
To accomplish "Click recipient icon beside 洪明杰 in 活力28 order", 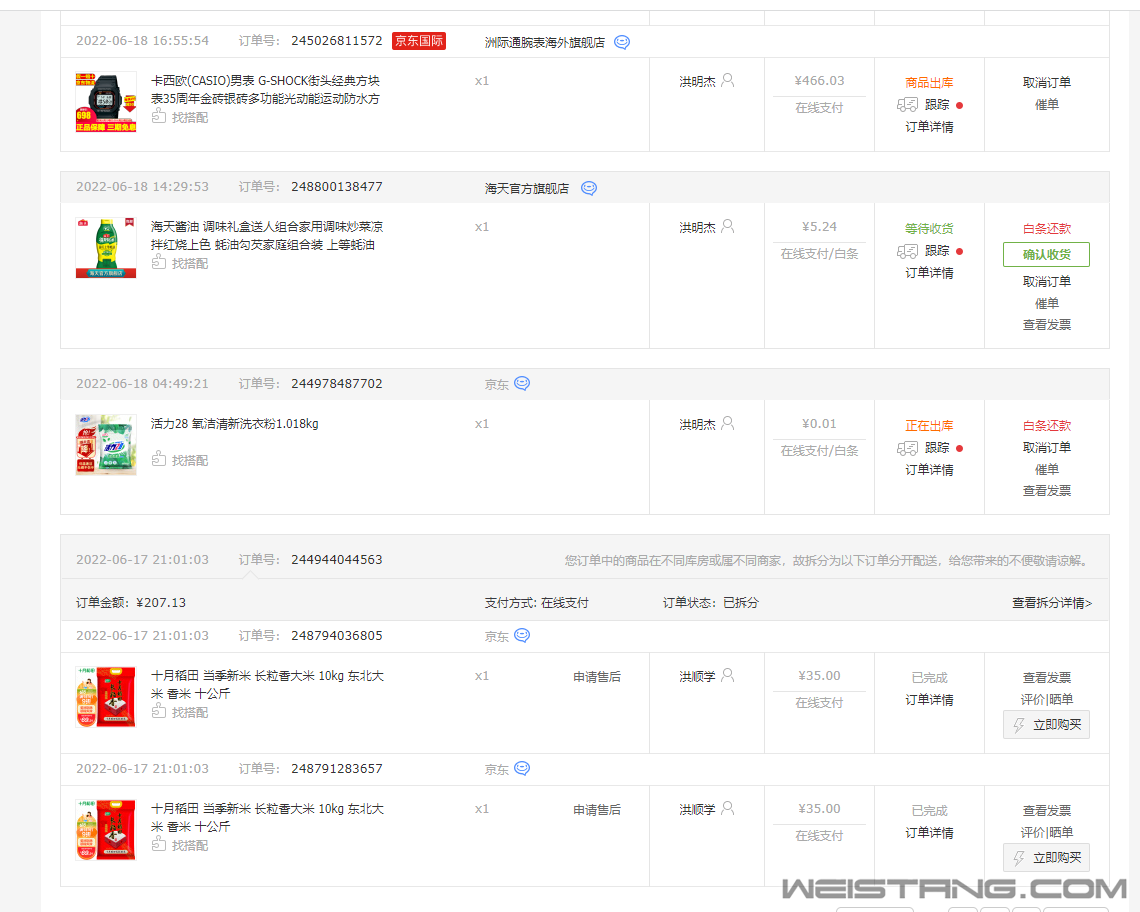I will tap(728, 423).
